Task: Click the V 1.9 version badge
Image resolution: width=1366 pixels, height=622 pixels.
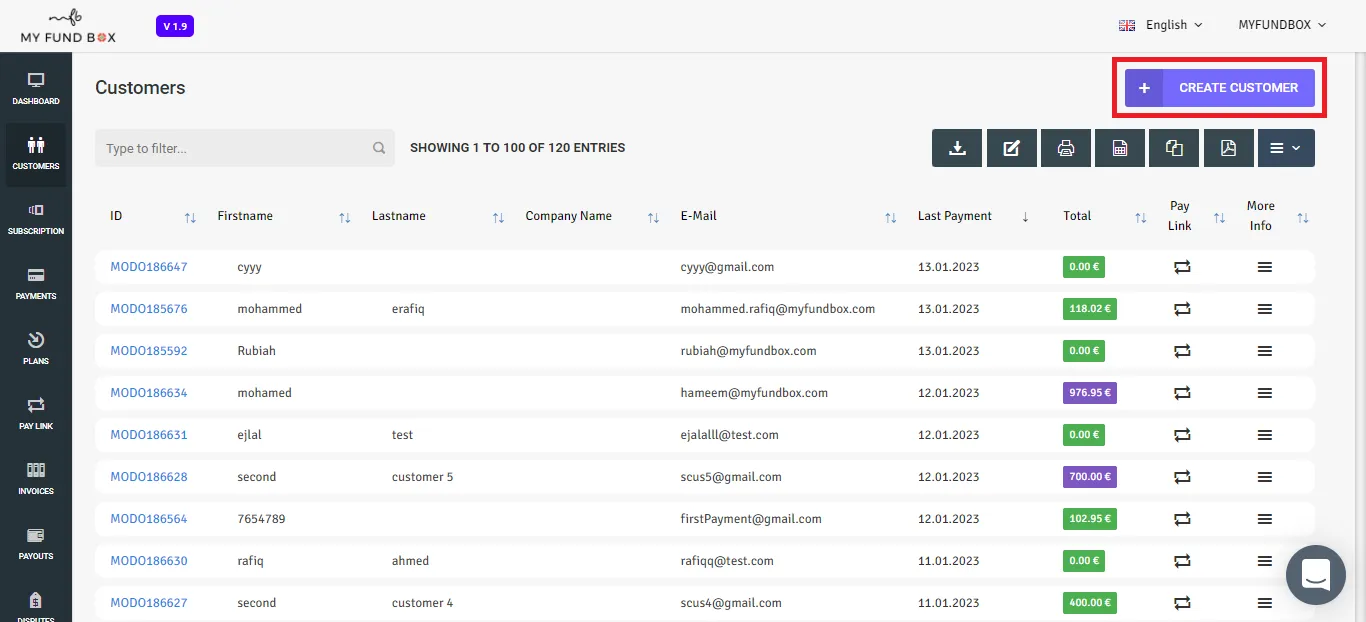Action: coord(175,26)
